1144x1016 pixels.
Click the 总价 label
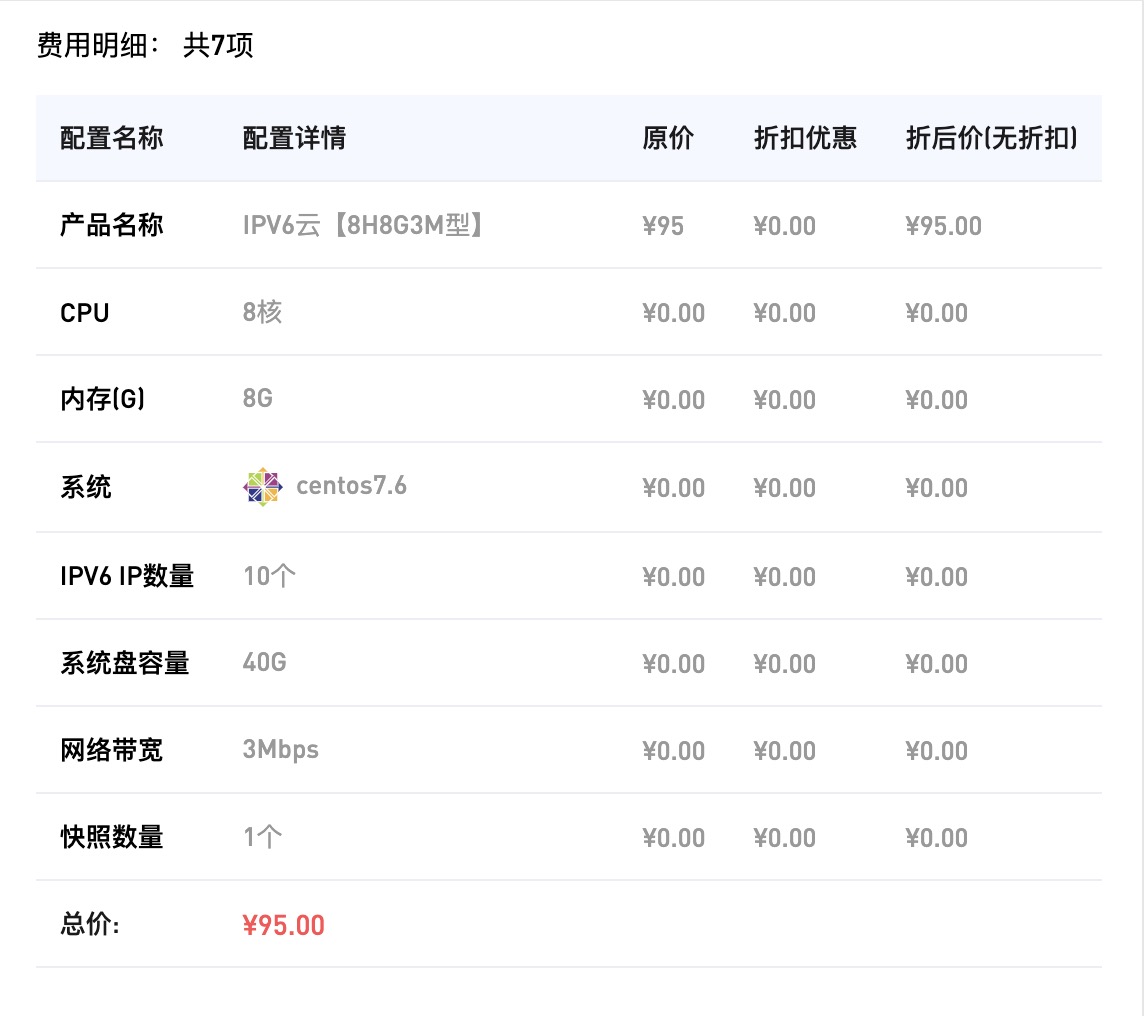(90, 924)
